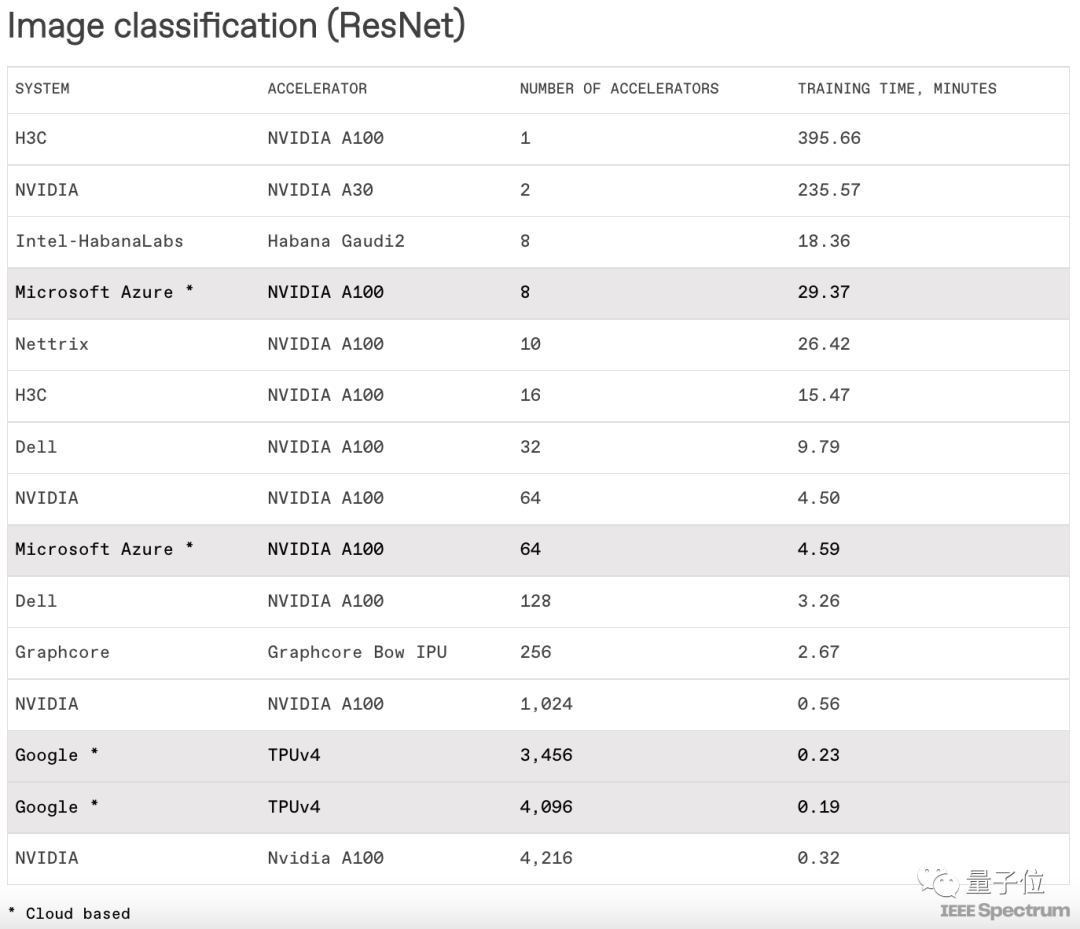Image resolution: width=1080 pixels, height=929 pixels.
Task: Click the WeChat logo watermark icon
Action: [940, 882]
